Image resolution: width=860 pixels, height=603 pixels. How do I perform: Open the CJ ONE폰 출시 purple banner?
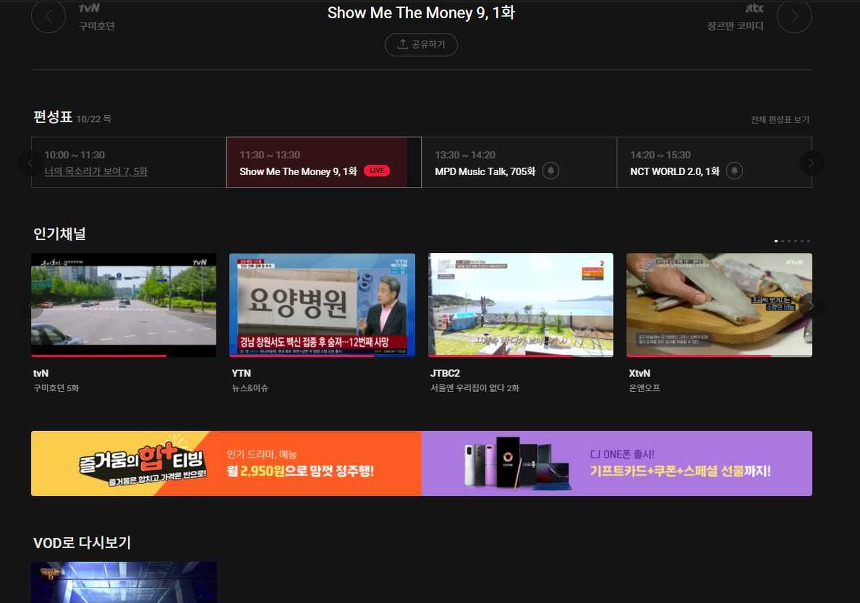(x=617, y=464)
